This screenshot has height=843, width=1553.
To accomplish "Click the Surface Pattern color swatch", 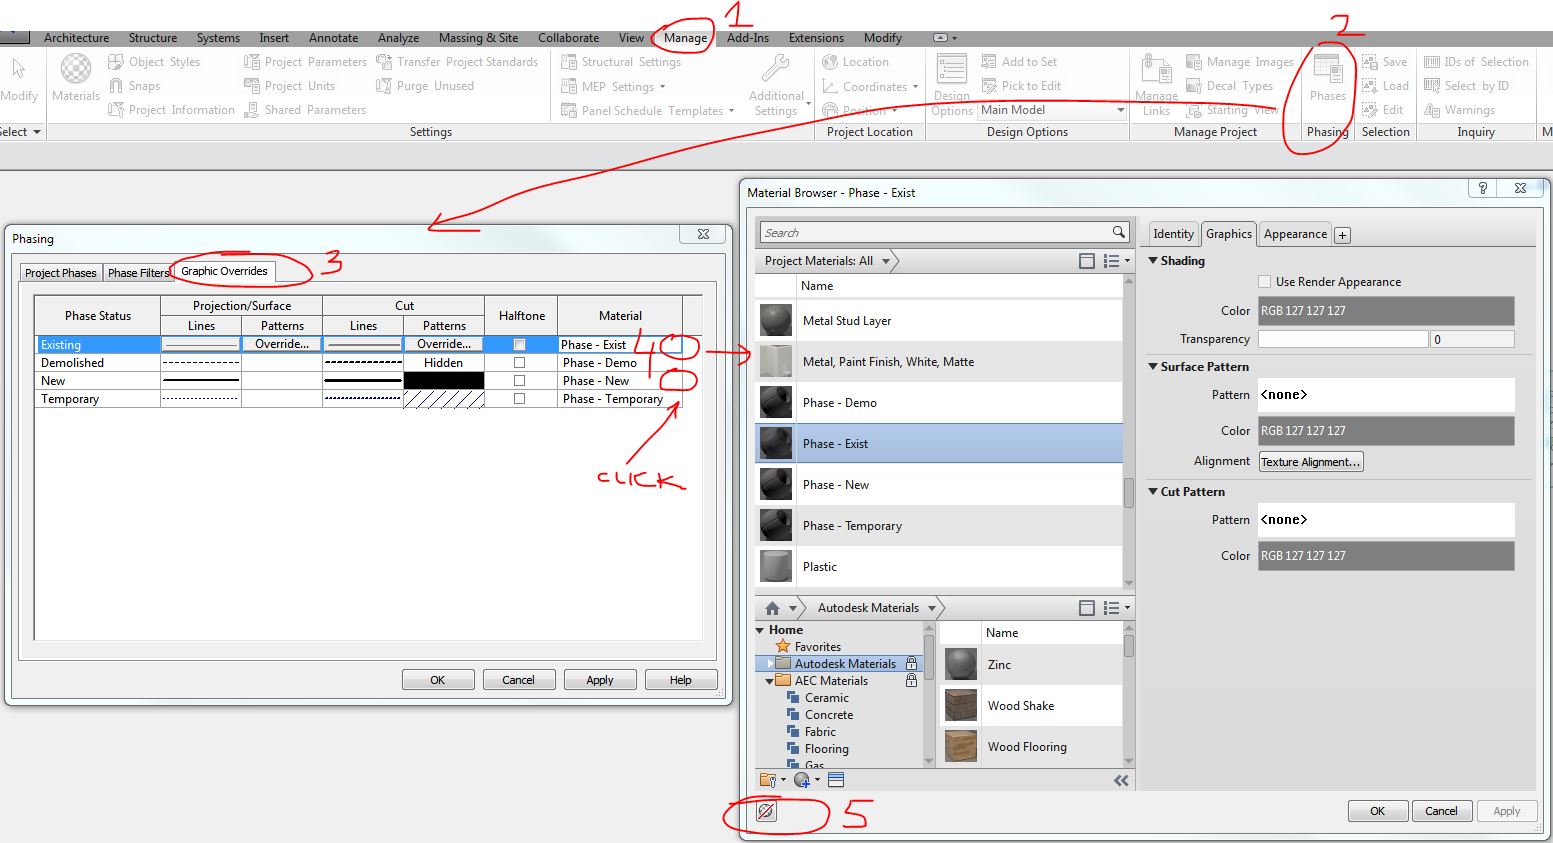I will (1386, 431).
